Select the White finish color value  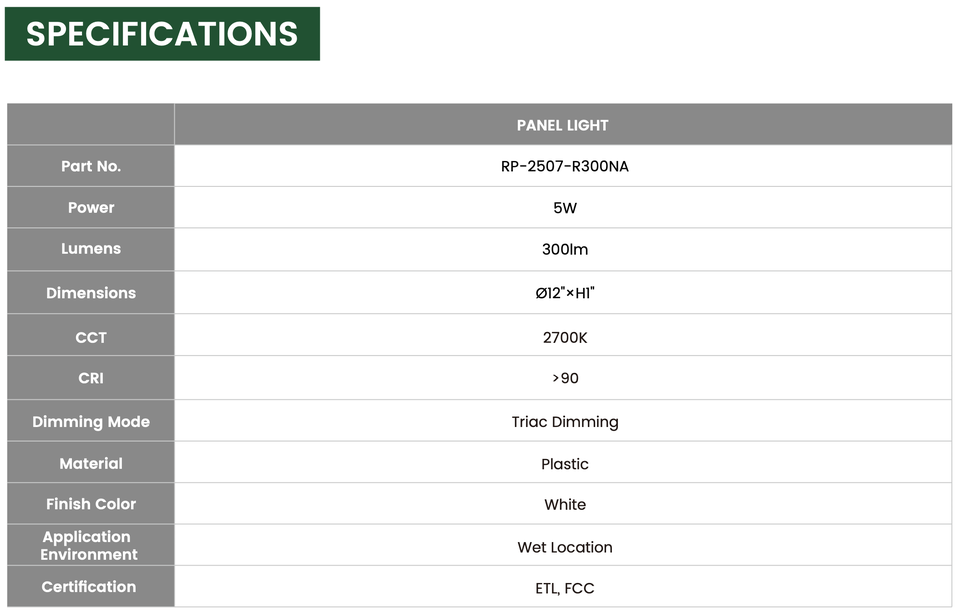564,505
